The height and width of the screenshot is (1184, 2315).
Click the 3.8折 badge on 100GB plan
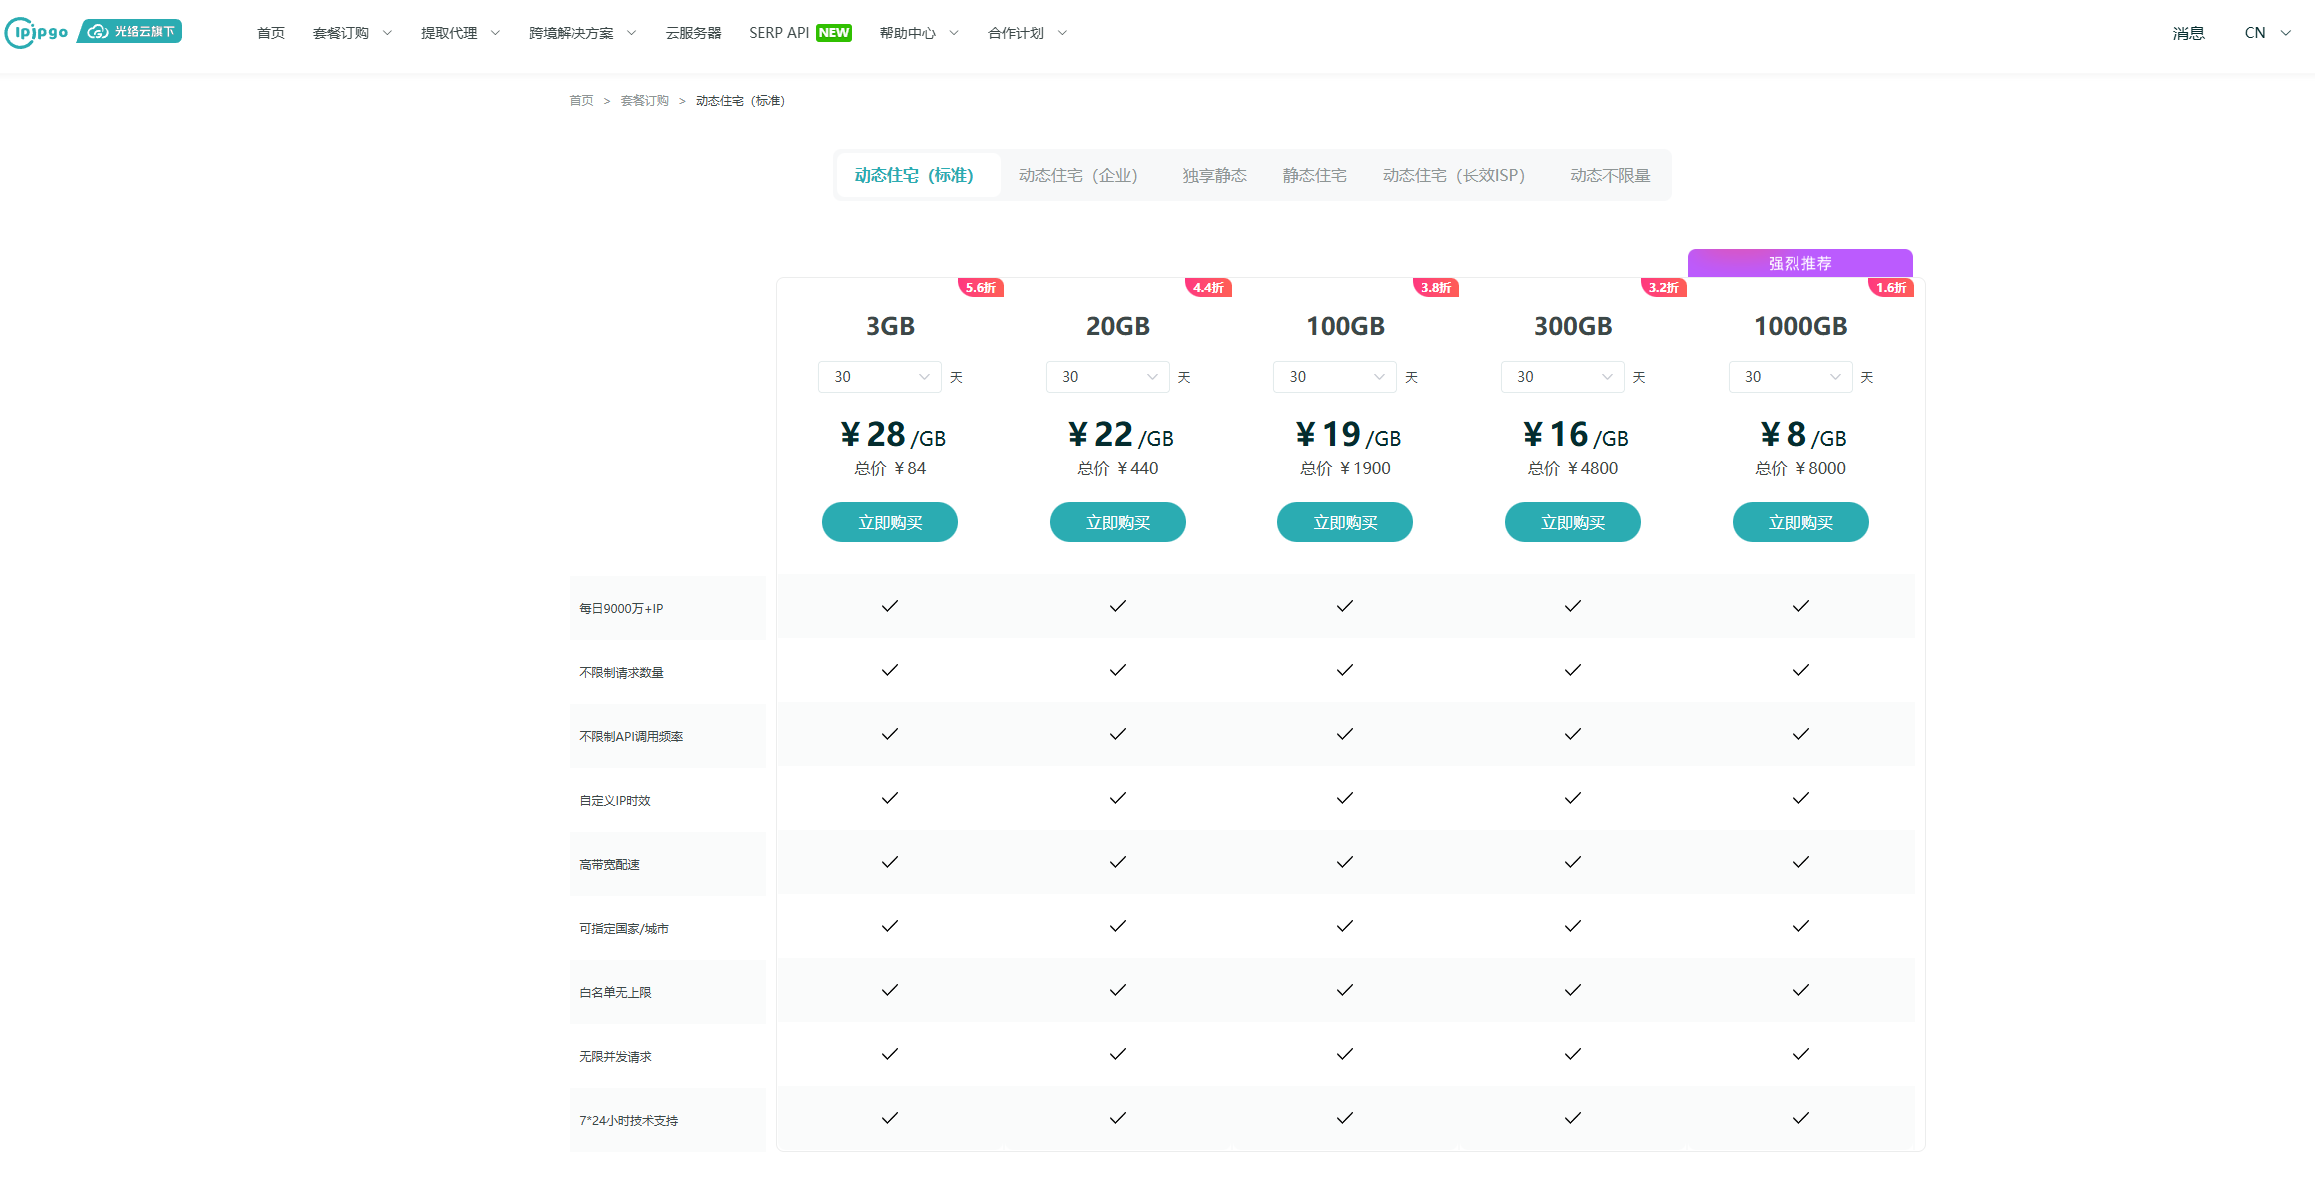[x=1436, y=288]
